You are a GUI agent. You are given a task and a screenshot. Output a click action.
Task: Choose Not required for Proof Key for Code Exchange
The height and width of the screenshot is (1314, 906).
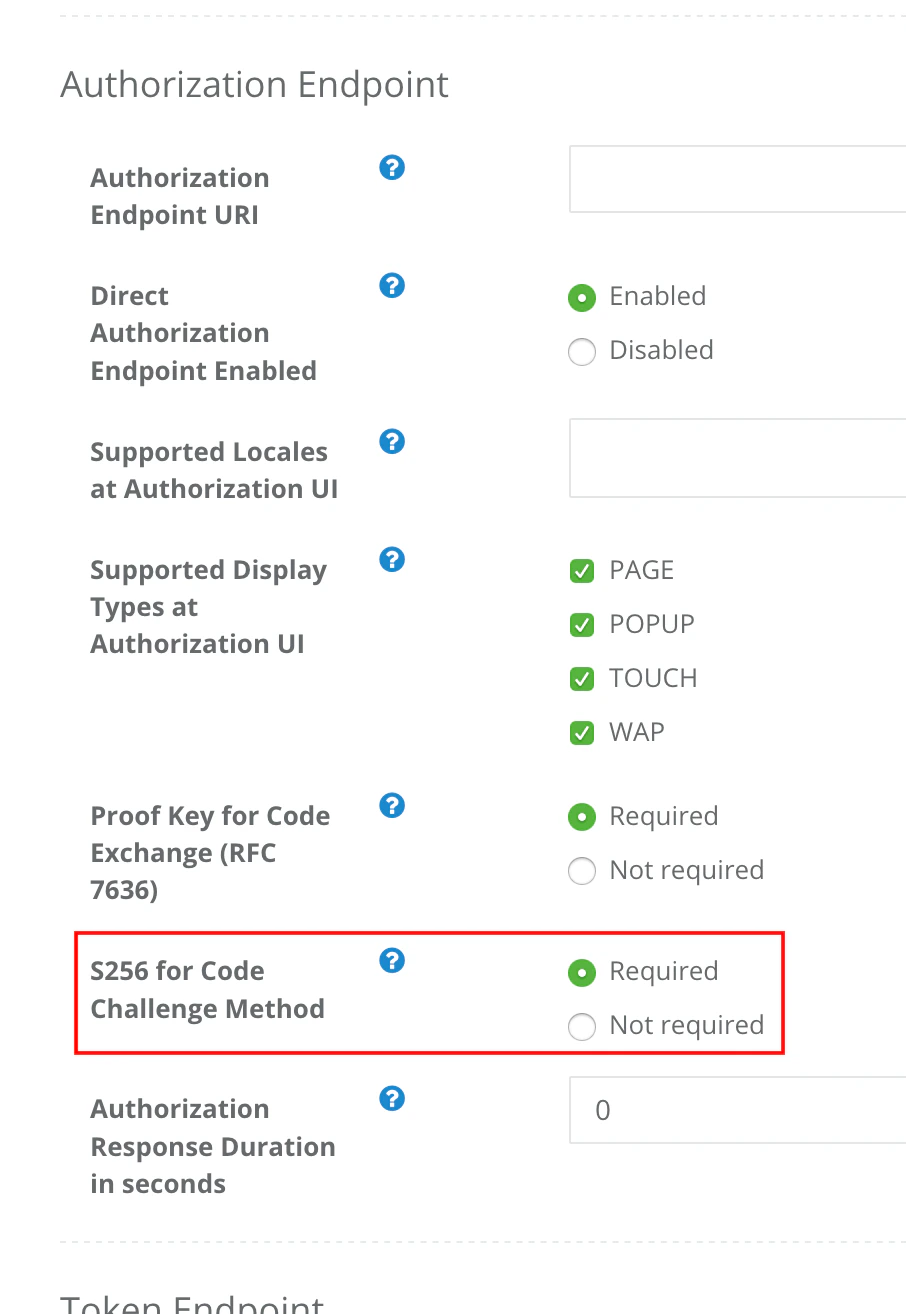(x=582, y=872)
